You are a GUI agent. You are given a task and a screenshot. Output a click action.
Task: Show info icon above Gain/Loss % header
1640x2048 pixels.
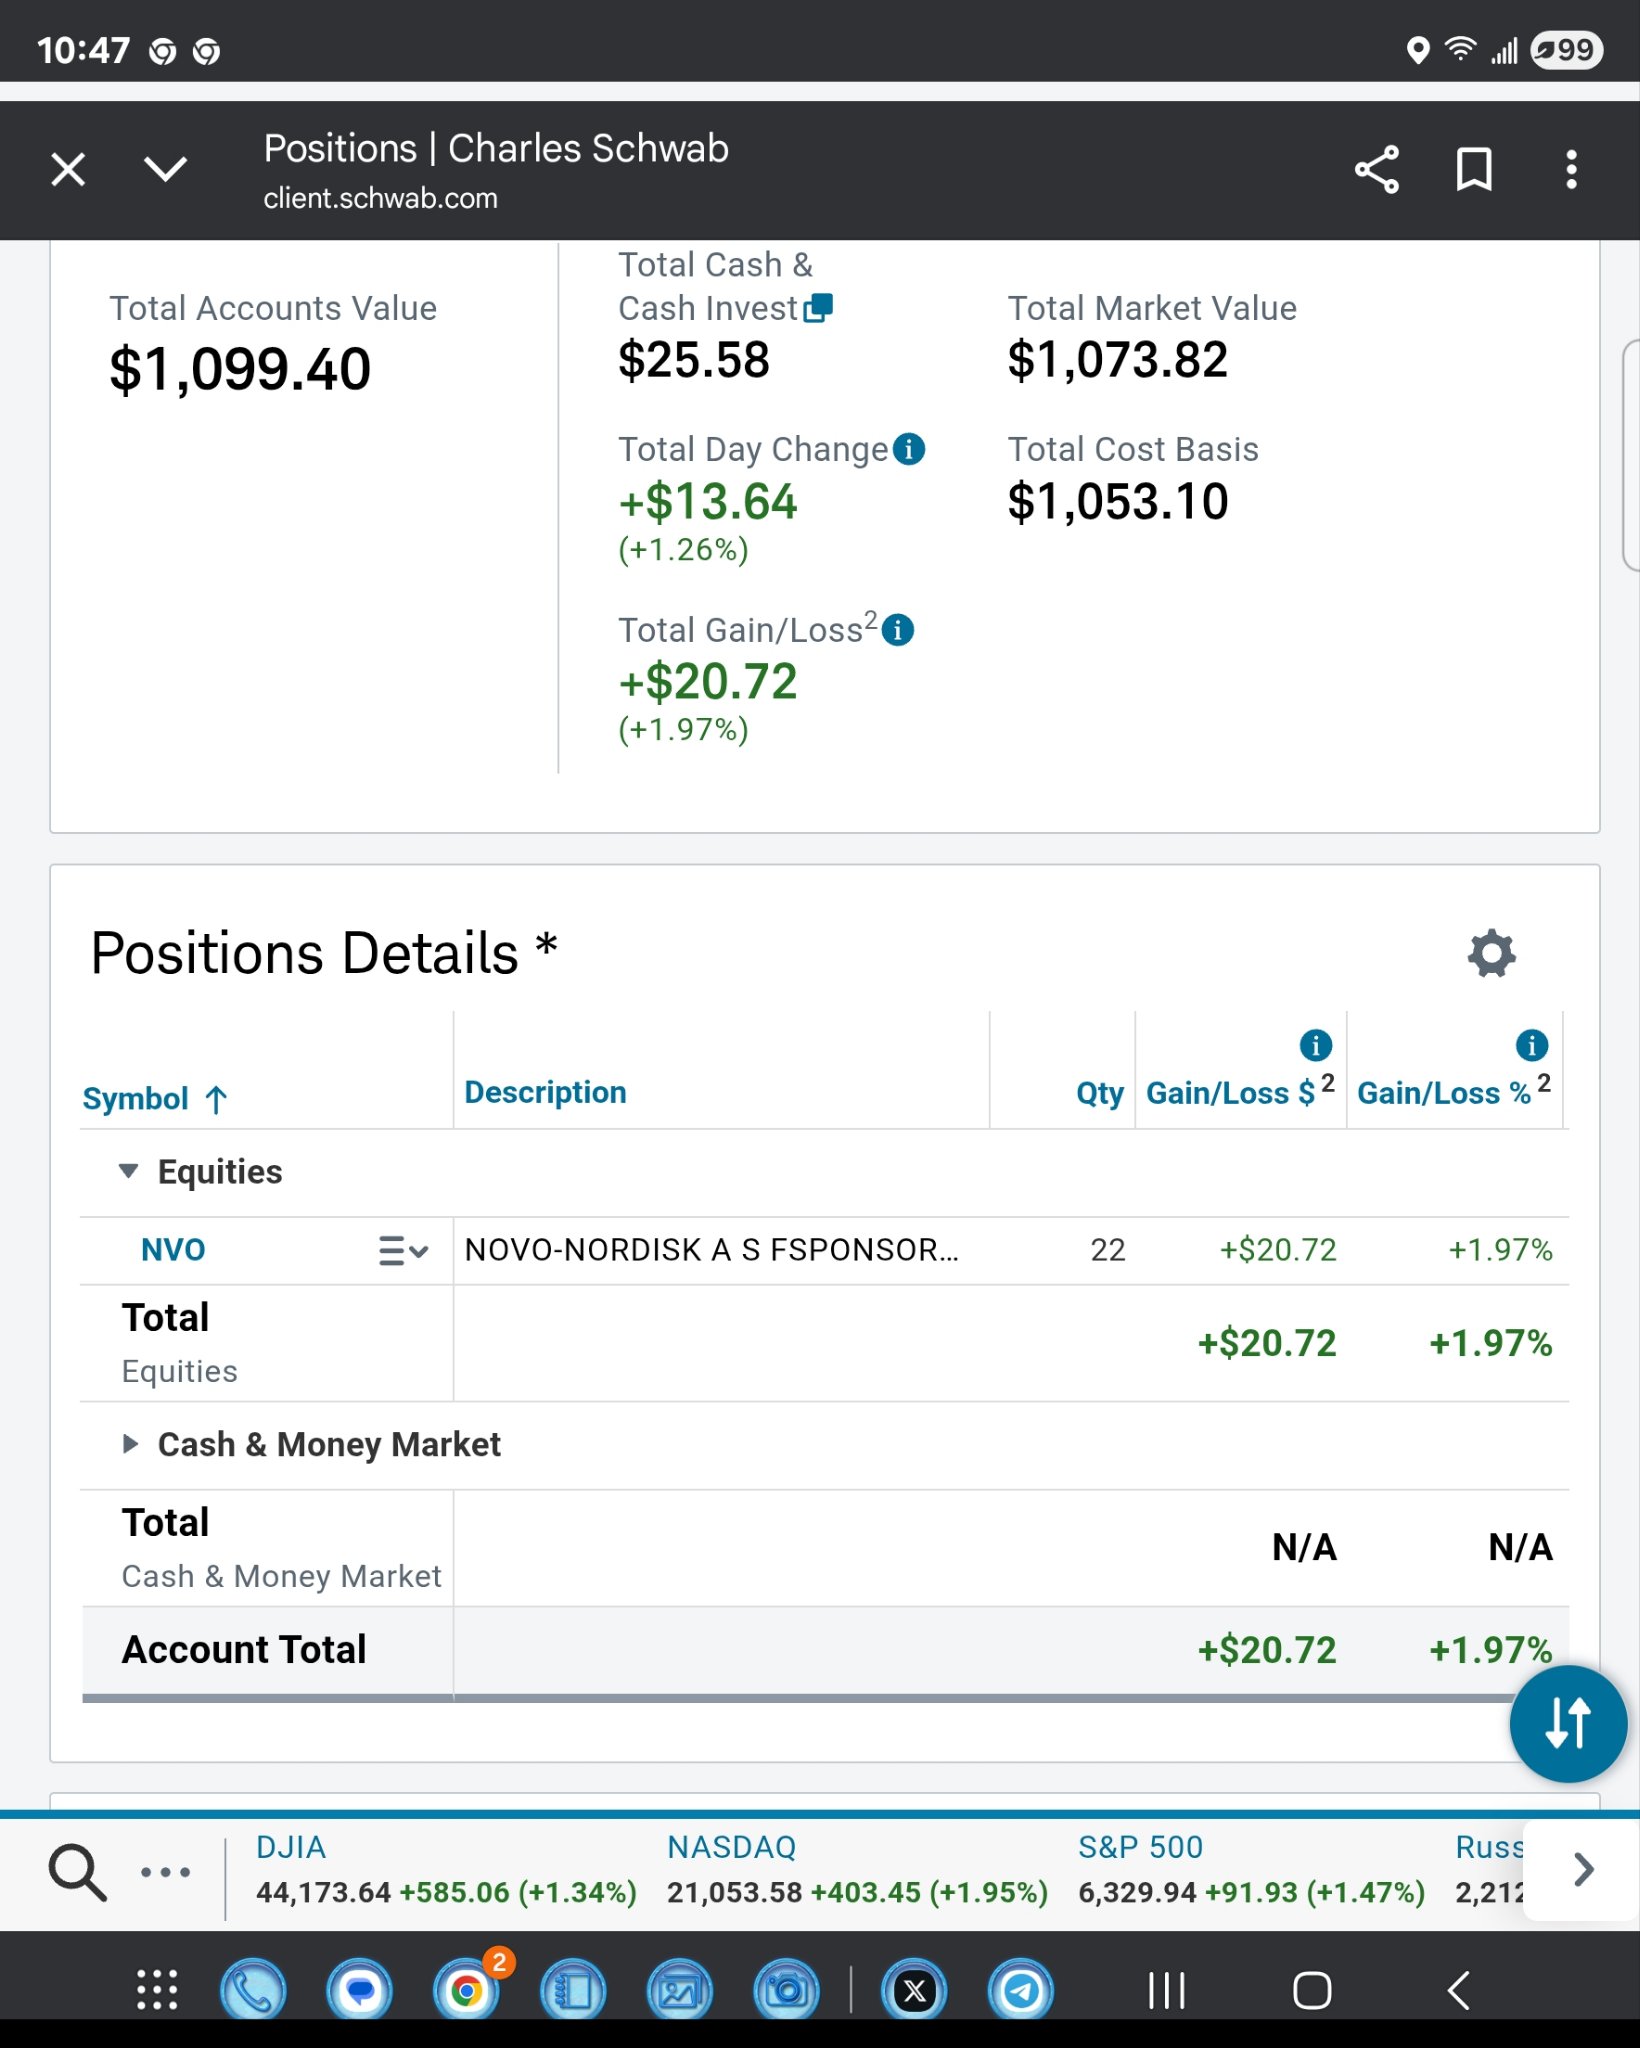coord(1532,1045)
